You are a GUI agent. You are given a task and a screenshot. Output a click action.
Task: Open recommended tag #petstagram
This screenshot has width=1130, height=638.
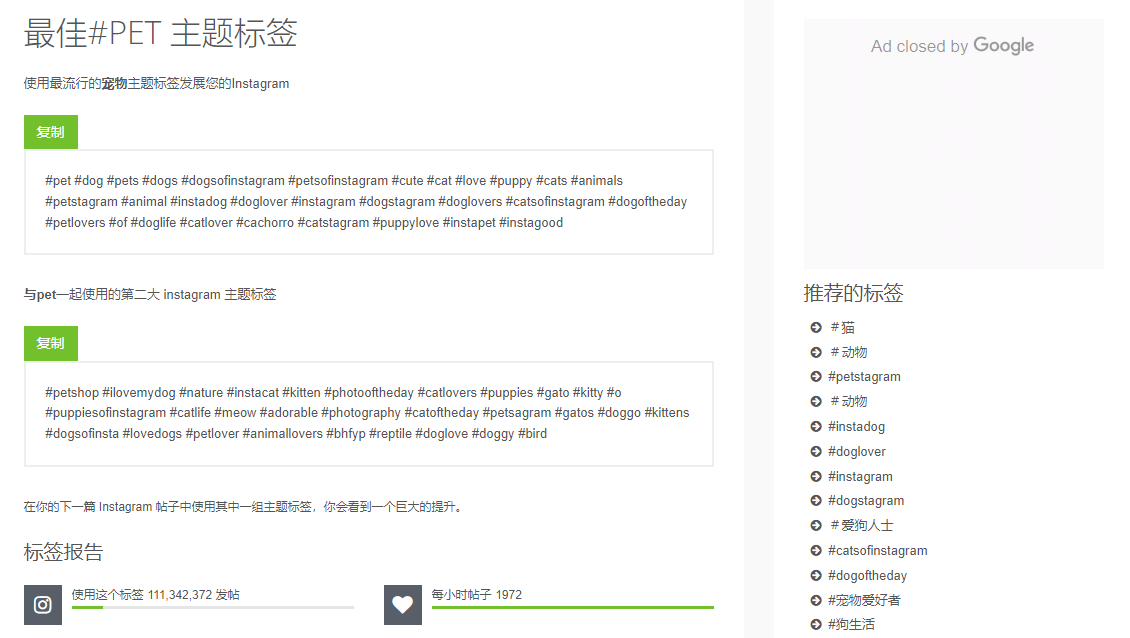[x=864, y=376]
